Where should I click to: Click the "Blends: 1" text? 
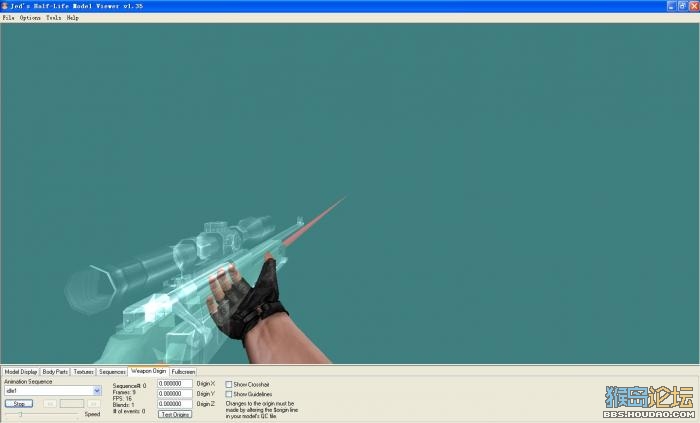pyautogui.click(x=123, y=405)
